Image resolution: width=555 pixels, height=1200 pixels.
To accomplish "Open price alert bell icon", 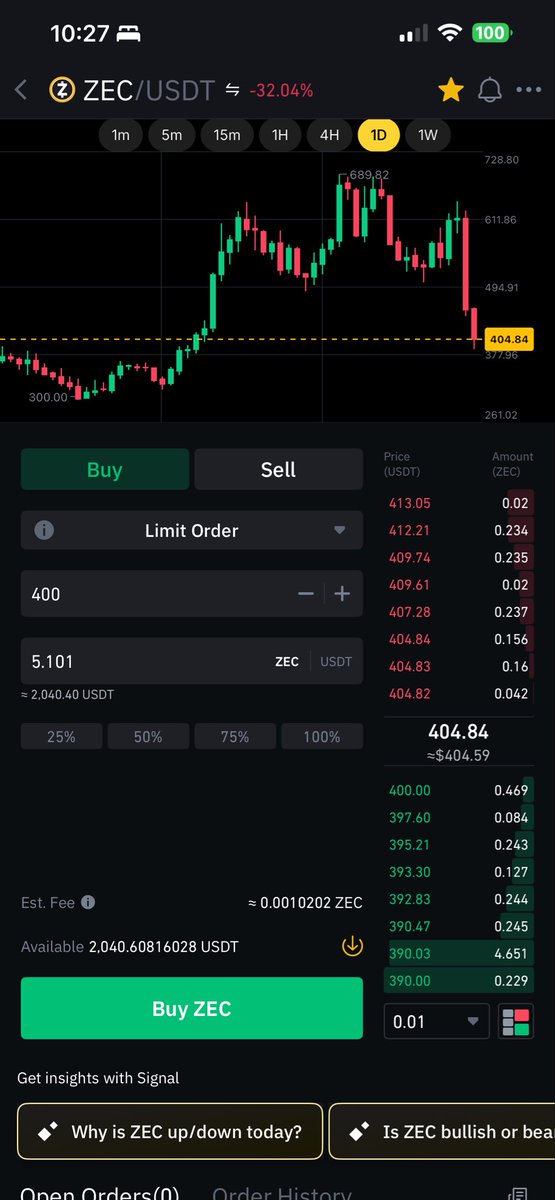I will [490, 90].
